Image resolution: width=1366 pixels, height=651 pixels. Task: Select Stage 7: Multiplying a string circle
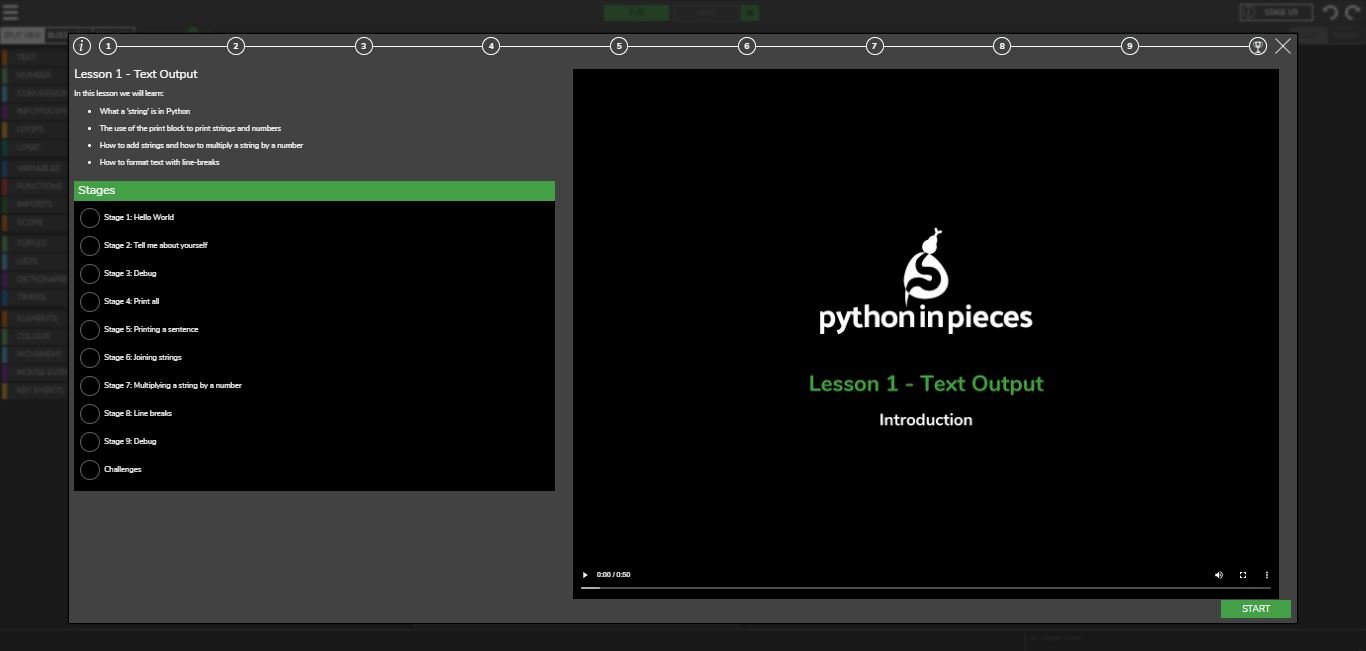(90, 386)
